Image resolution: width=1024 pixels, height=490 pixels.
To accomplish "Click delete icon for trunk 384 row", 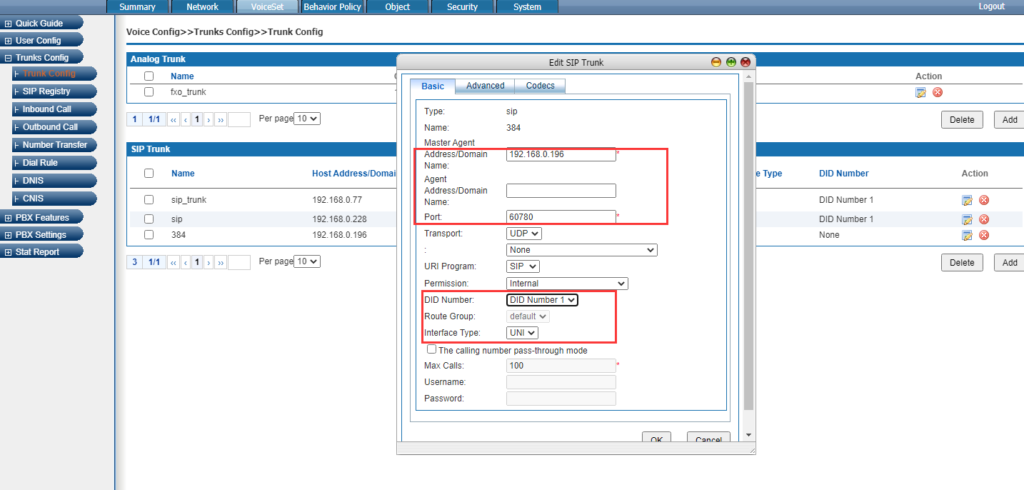I will coord(984,235).
